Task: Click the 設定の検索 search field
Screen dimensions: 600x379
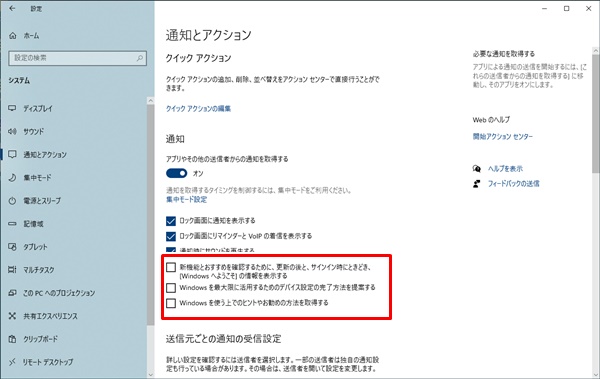Action: click(x=77, y=58)
